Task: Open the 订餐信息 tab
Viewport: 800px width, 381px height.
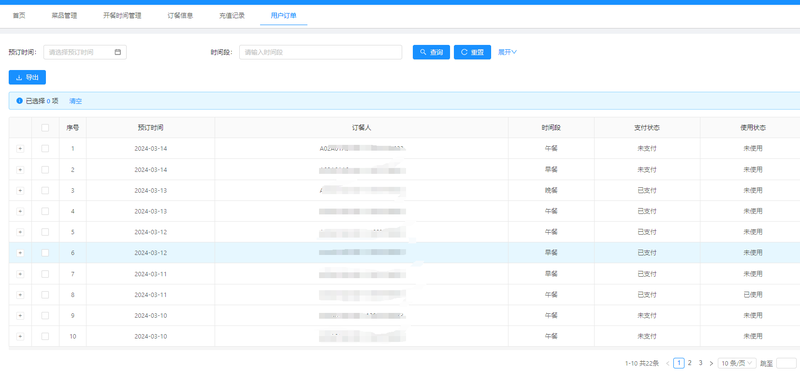Action: [181, 15]
